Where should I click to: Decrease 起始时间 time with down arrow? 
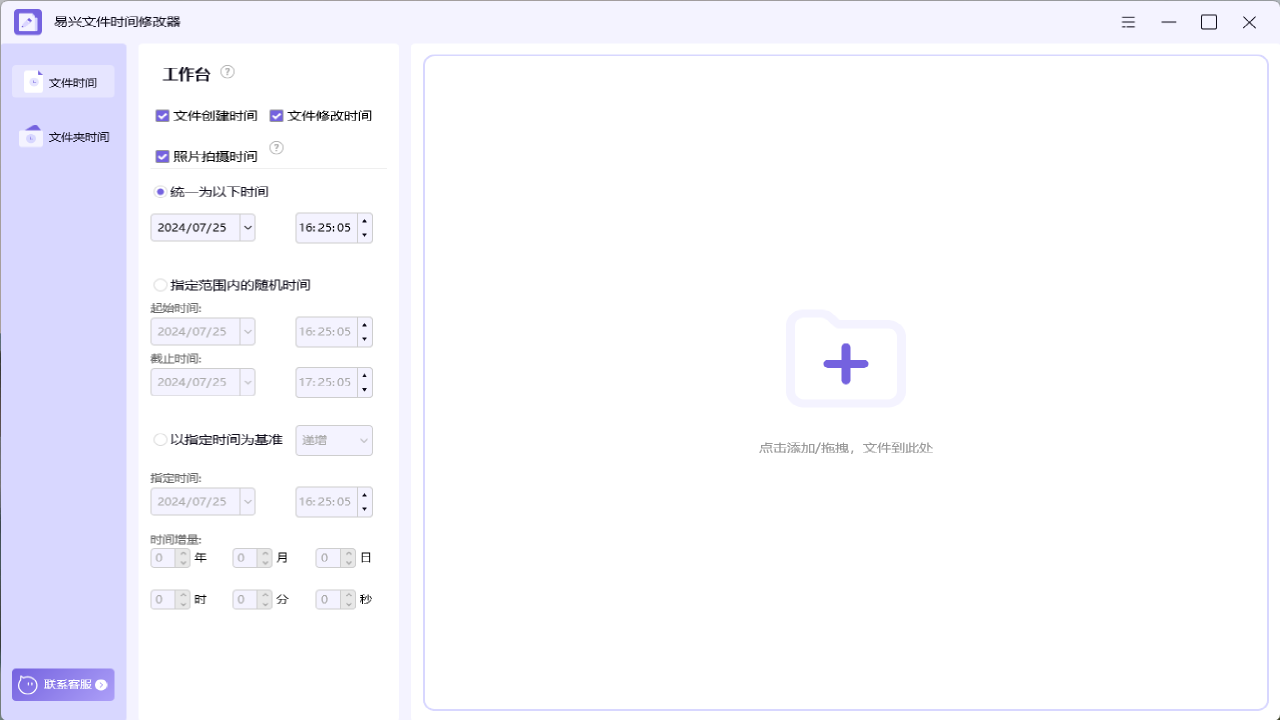[x=365, y=339]
